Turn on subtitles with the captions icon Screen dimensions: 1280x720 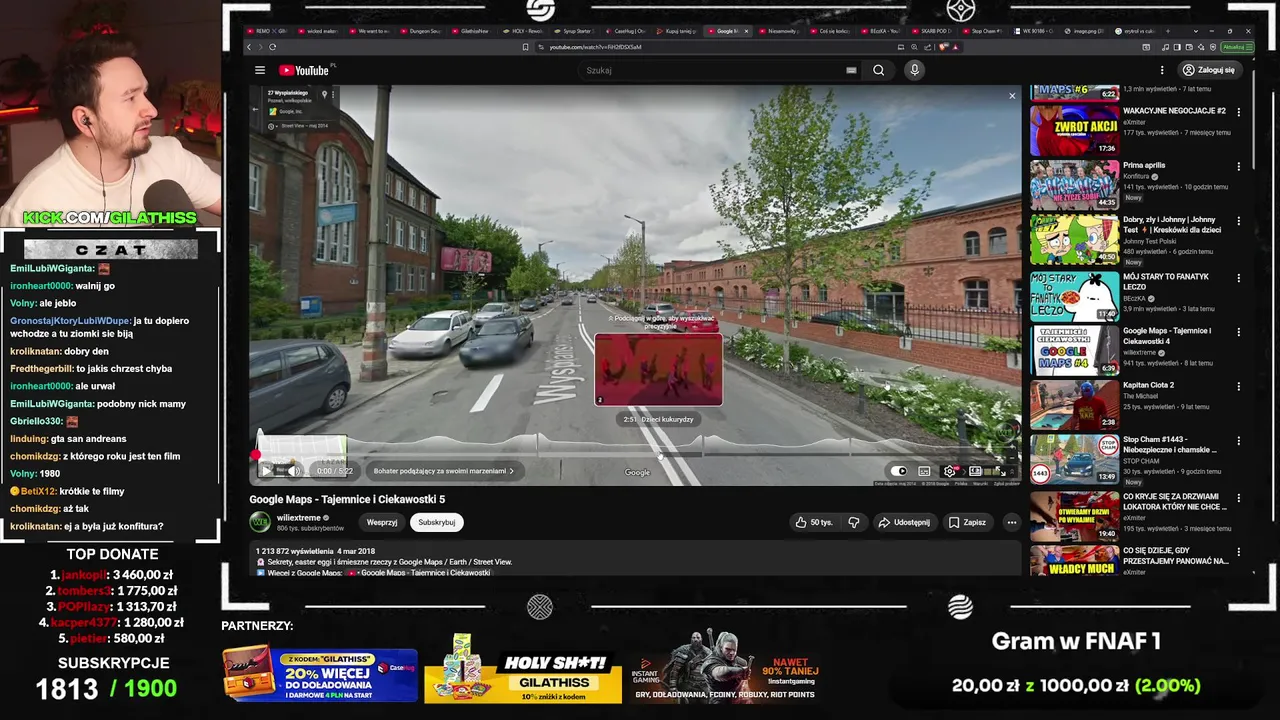(x=924, y=471)
